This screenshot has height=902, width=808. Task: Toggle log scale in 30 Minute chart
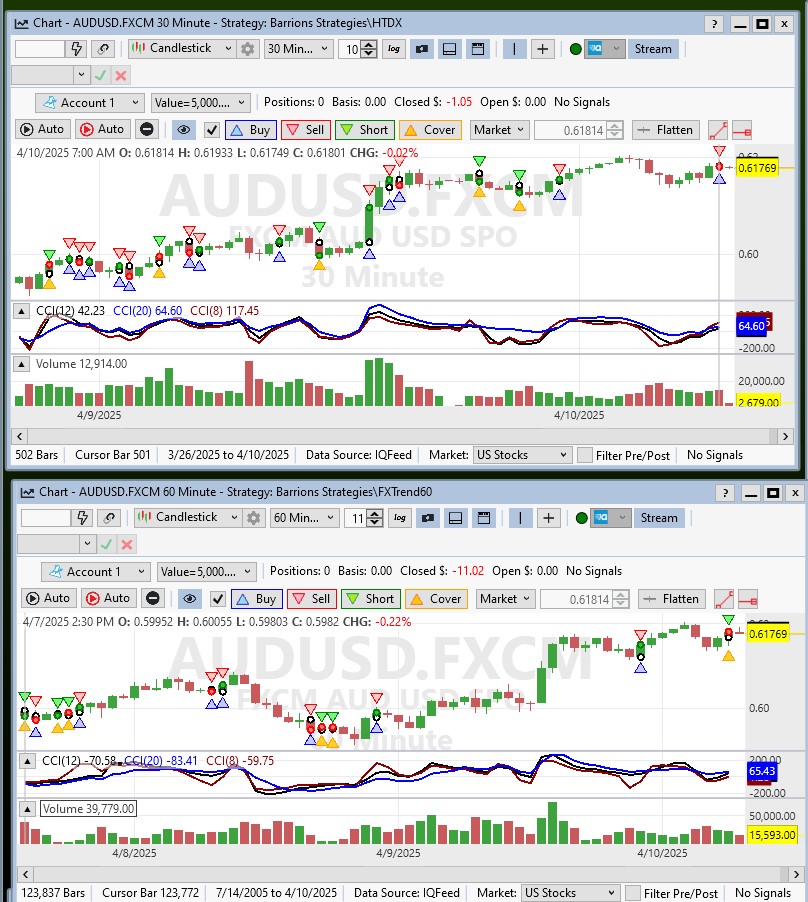point(394,49)
